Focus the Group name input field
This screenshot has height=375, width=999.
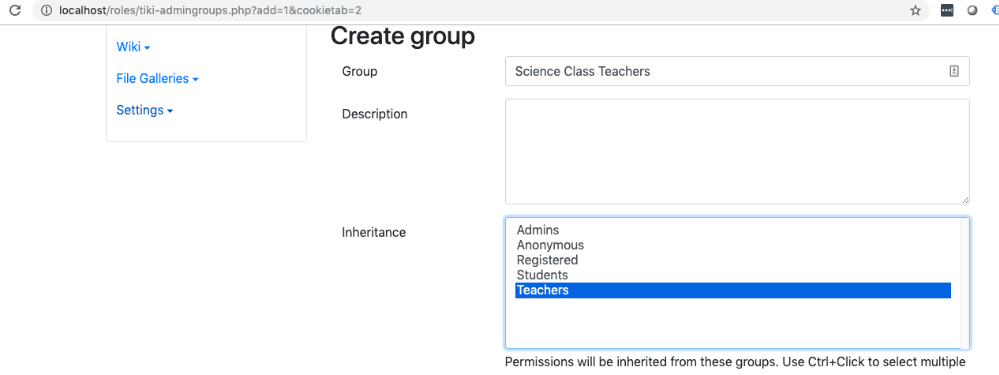pyautogui.click(x=737, y=71)
